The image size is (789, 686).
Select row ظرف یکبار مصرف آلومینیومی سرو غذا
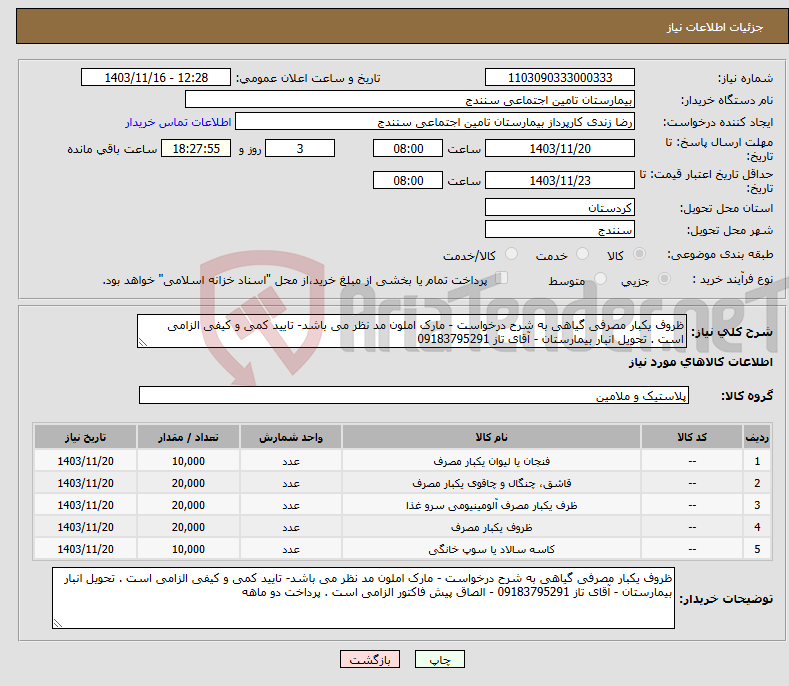point(403,505)
